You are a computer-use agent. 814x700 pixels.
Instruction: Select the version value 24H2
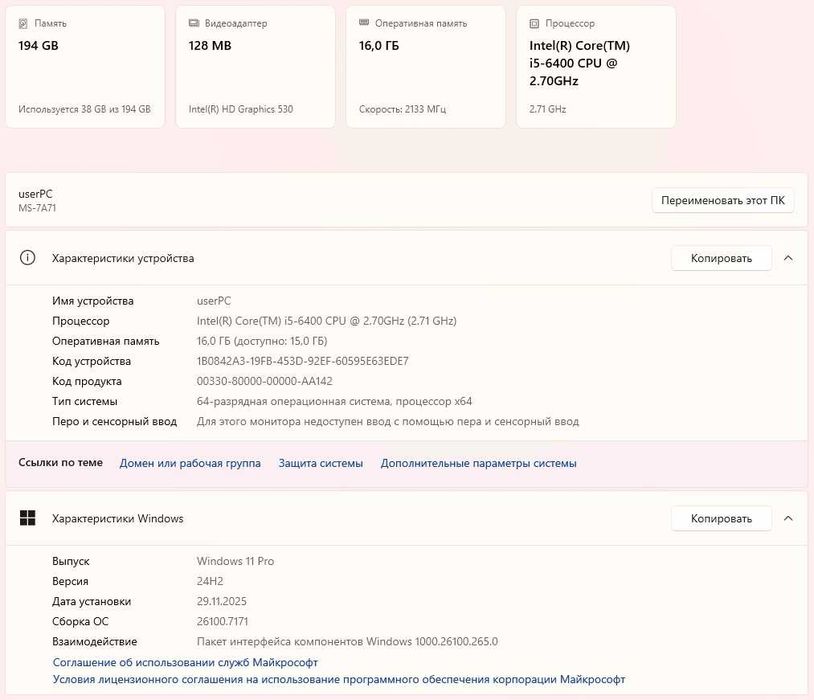[x=210, y=581]
